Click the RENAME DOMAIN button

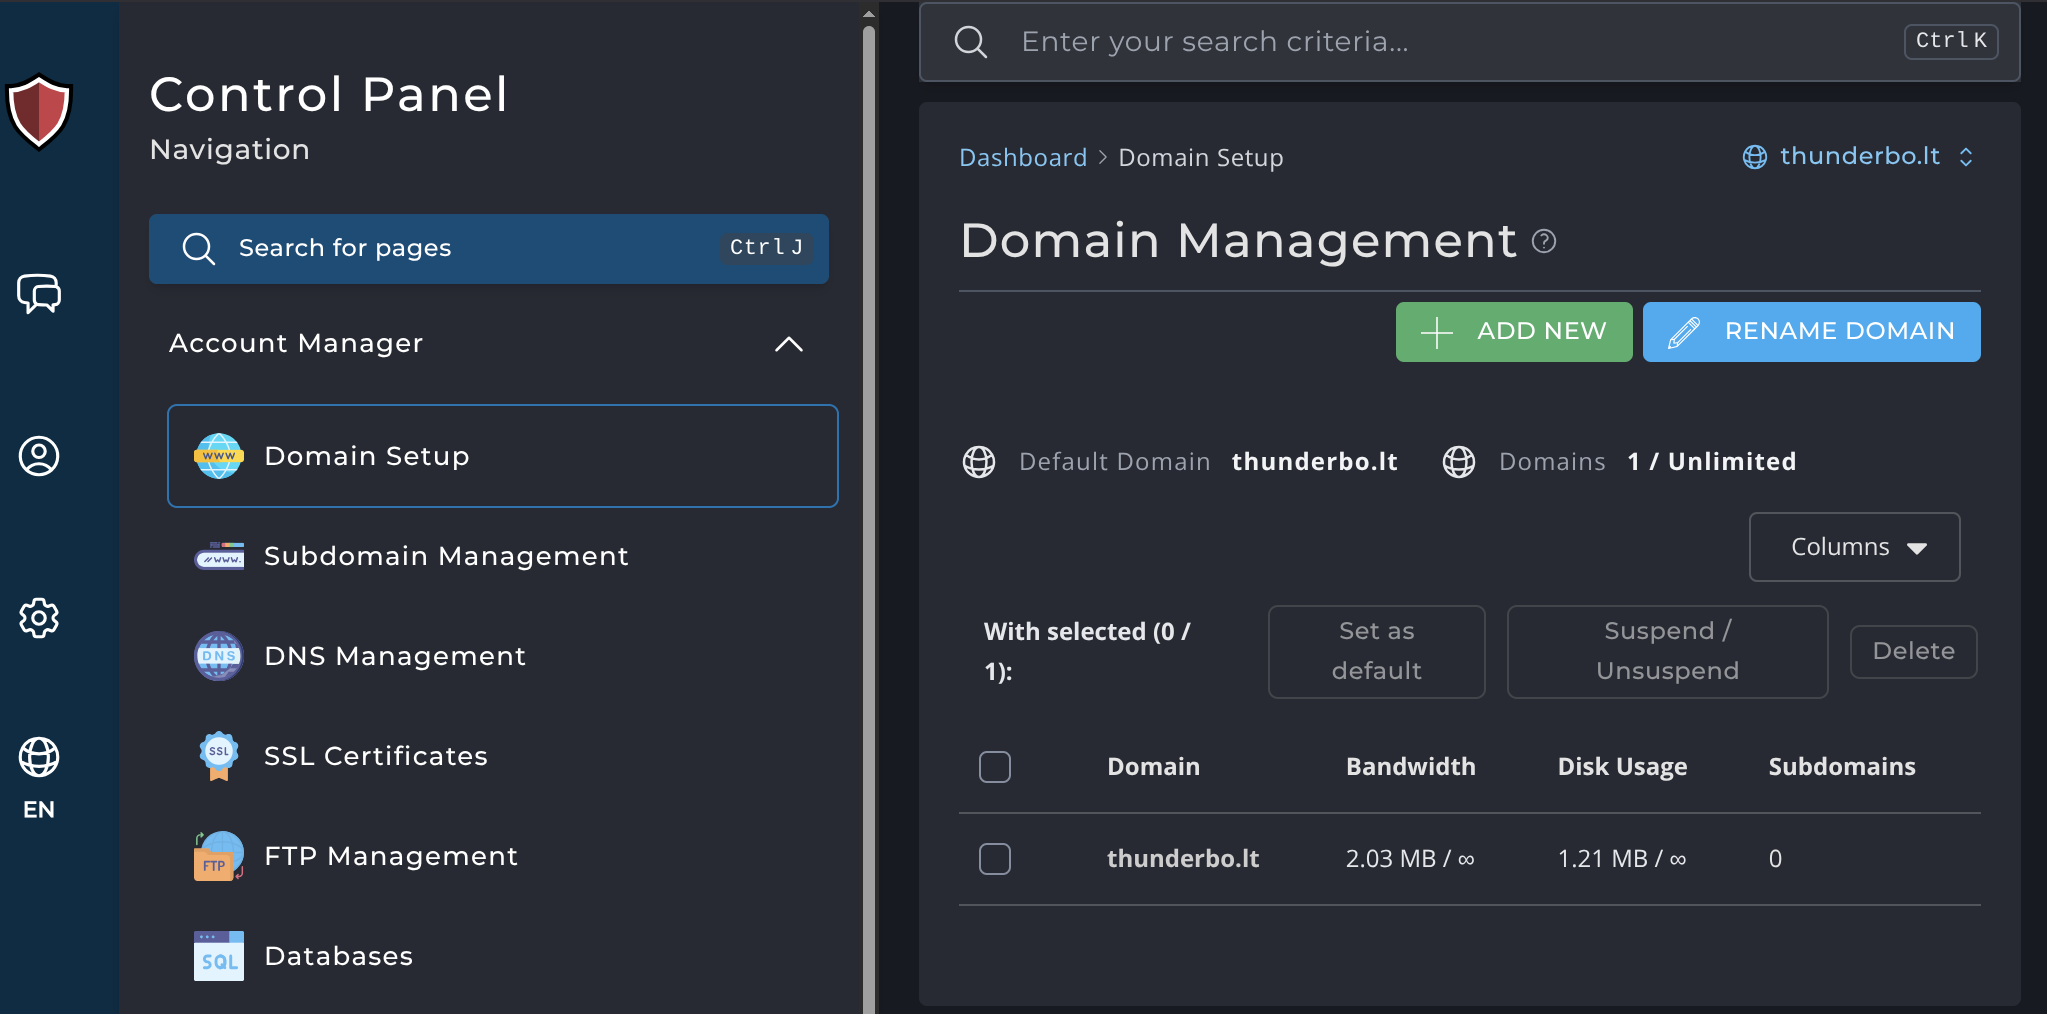1811,332
